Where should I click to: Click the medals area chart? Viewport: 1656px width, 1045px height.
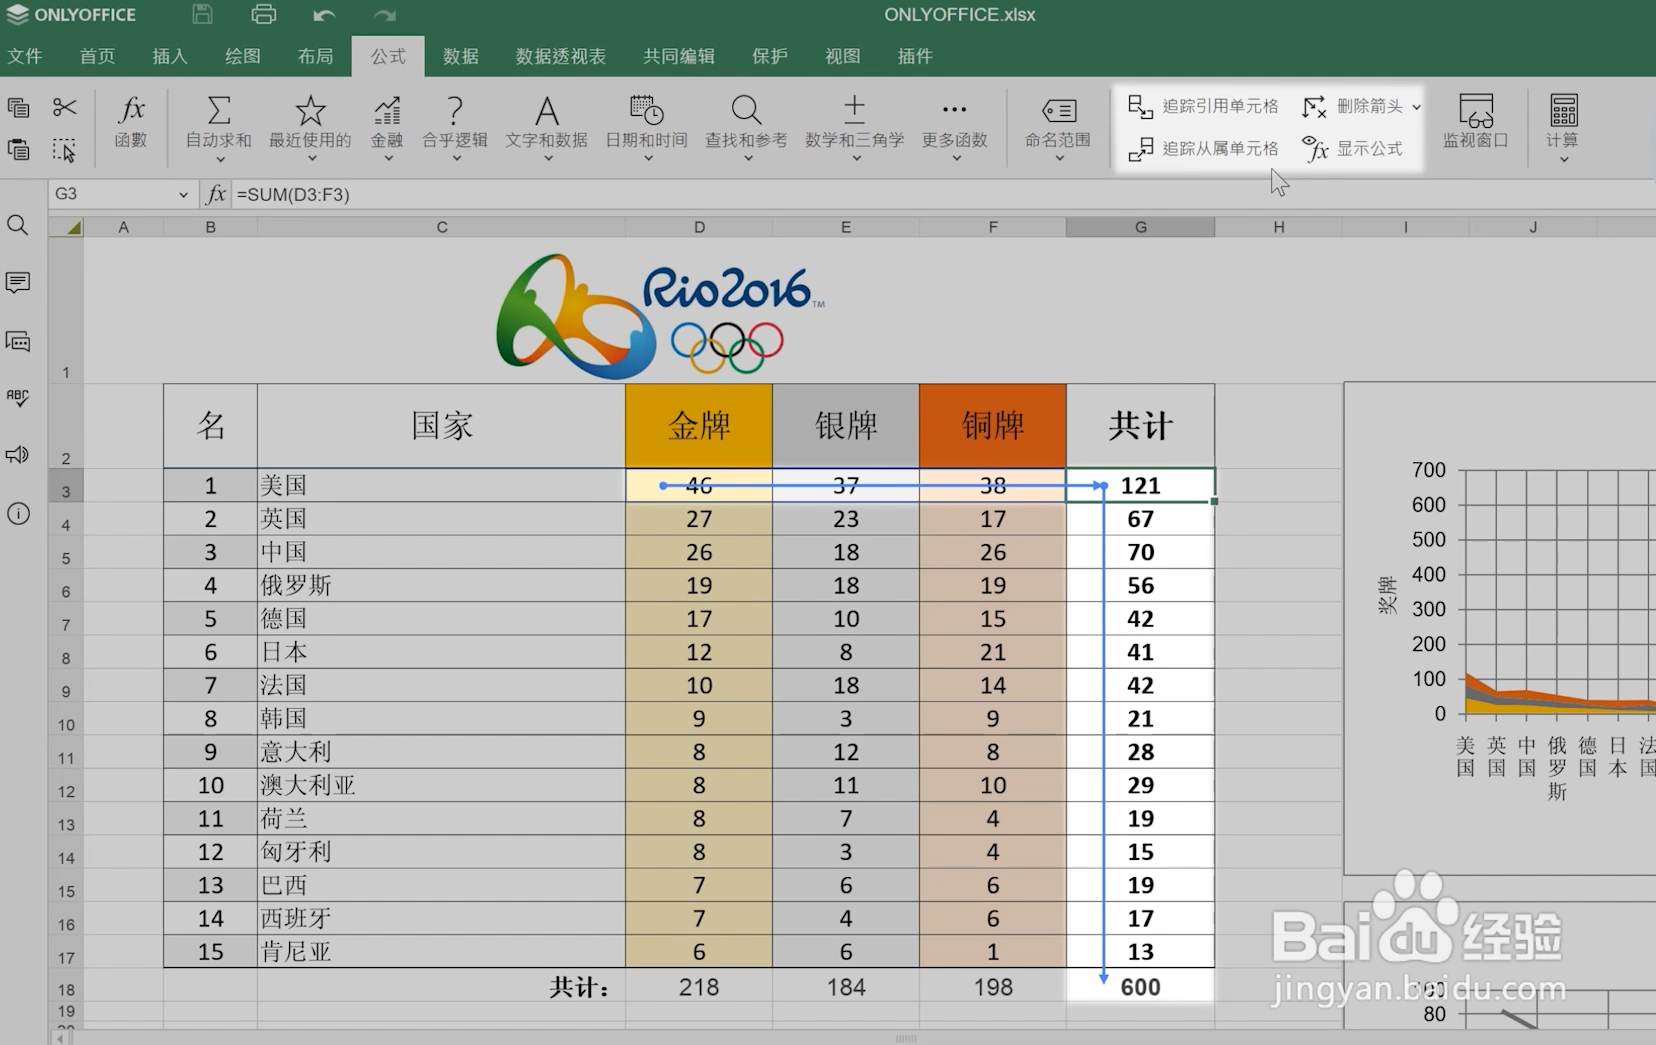pos(1500,628)
